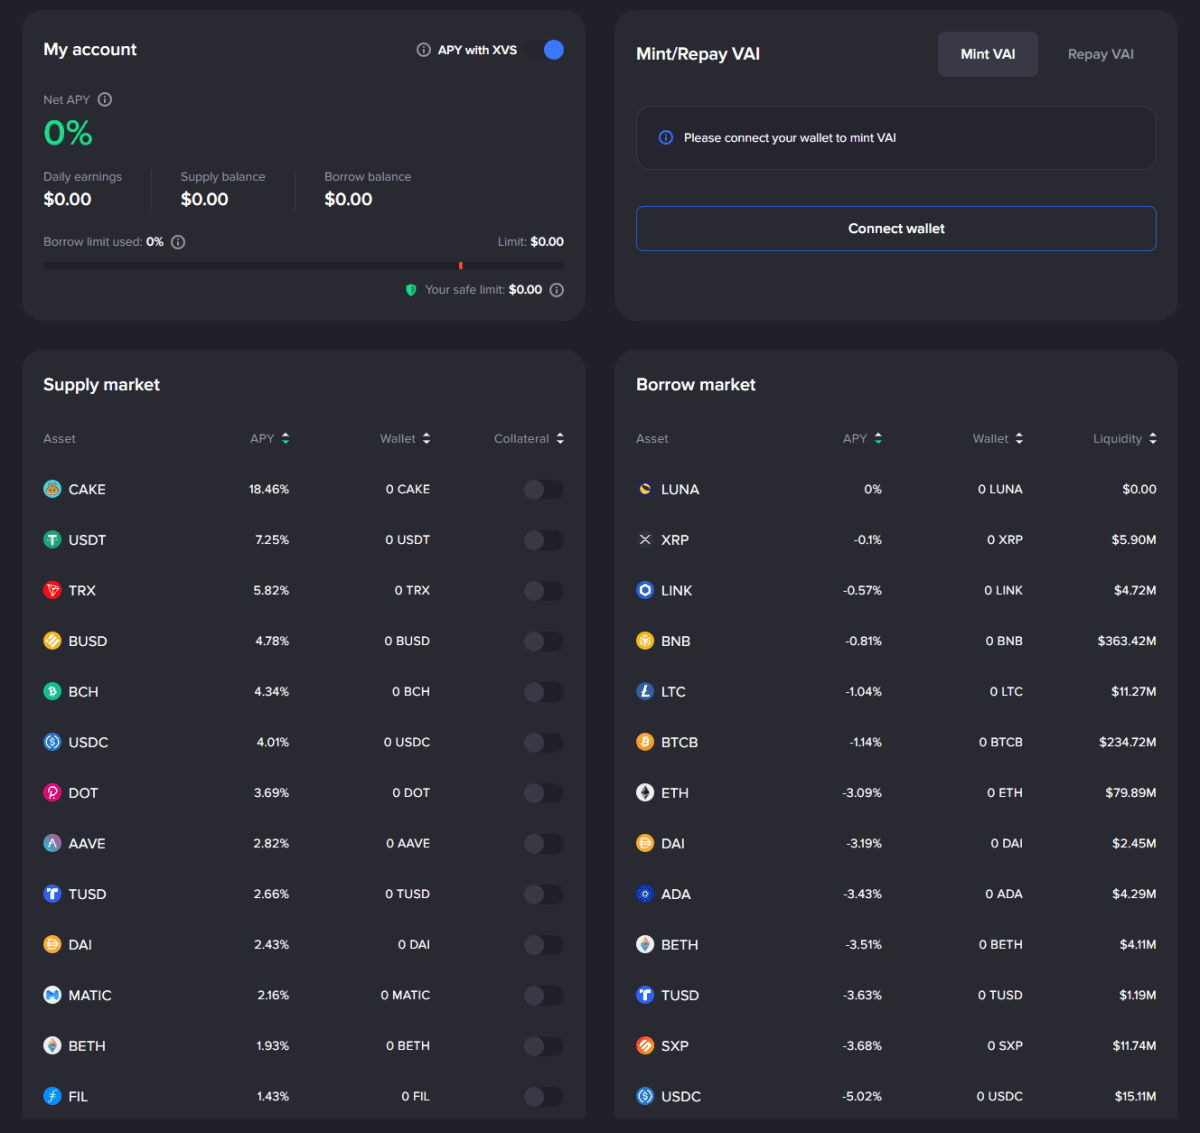Open the DAI row in Supply market
The image size is (1200, 1133).
click(303, 945)
